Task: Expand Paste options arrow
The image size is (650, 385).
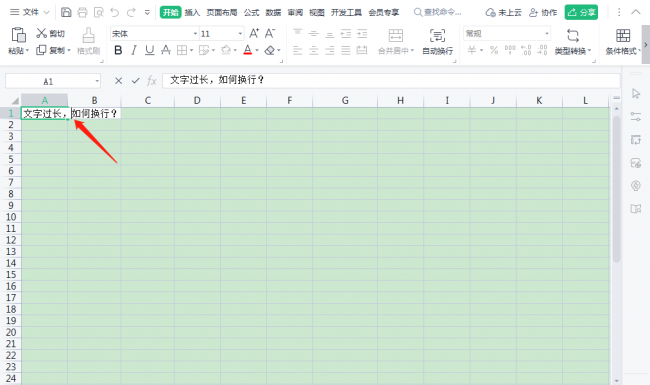Action: point(27,51)
